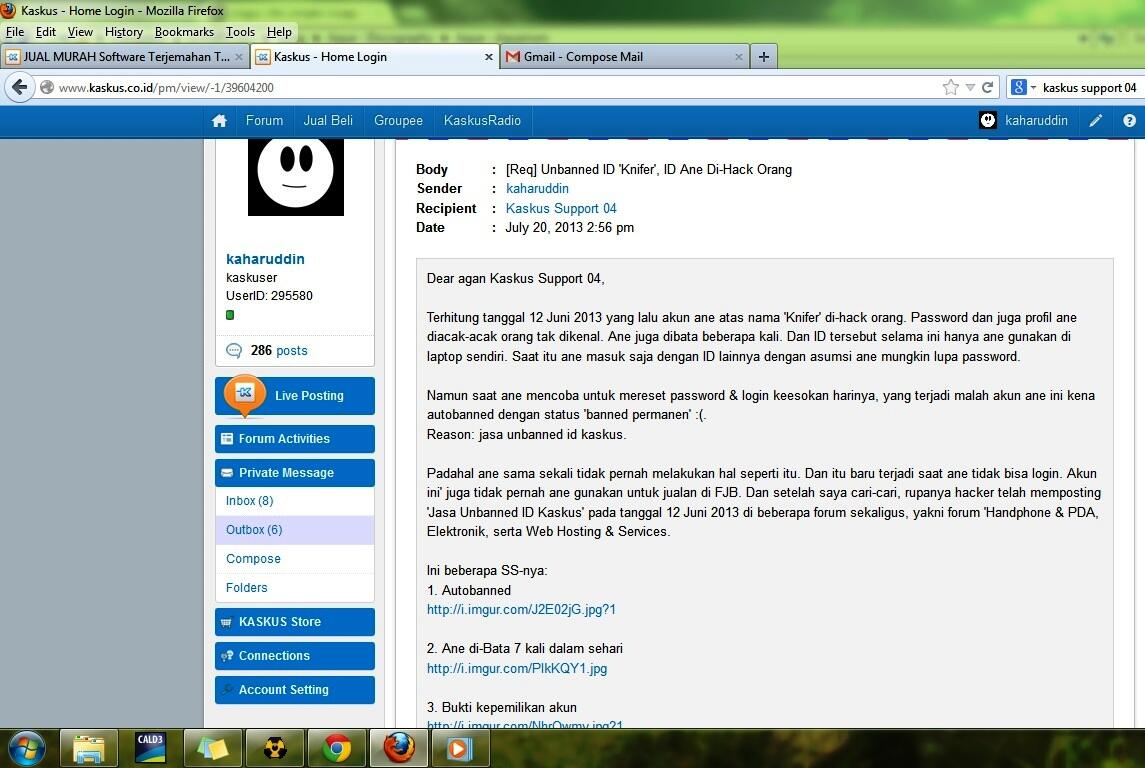This screenshot has width=1145, height=768.
Task: Open the Edit menu
Action: click(45, 32)
